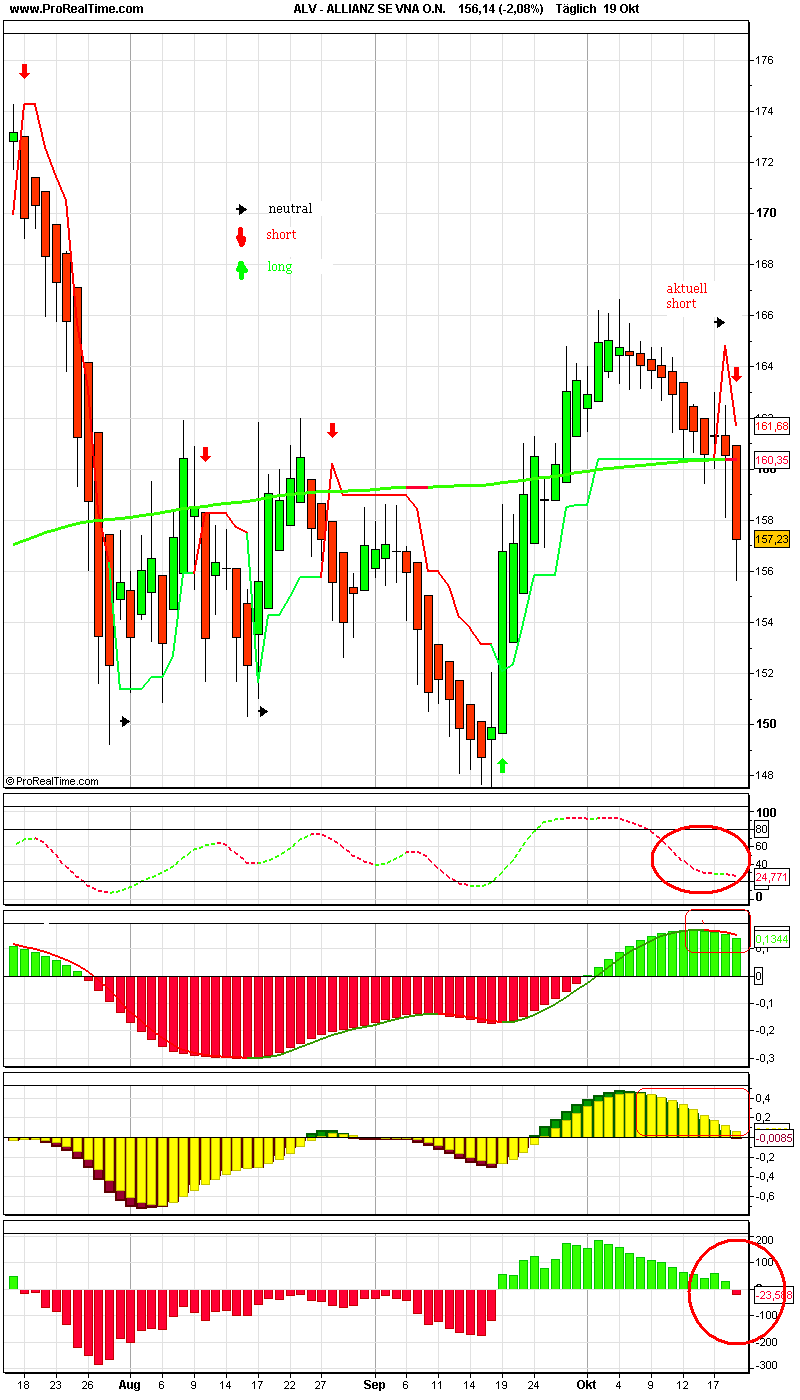
Task: Toggle the "neutral" legend text entry
Action: coord(288,209)
